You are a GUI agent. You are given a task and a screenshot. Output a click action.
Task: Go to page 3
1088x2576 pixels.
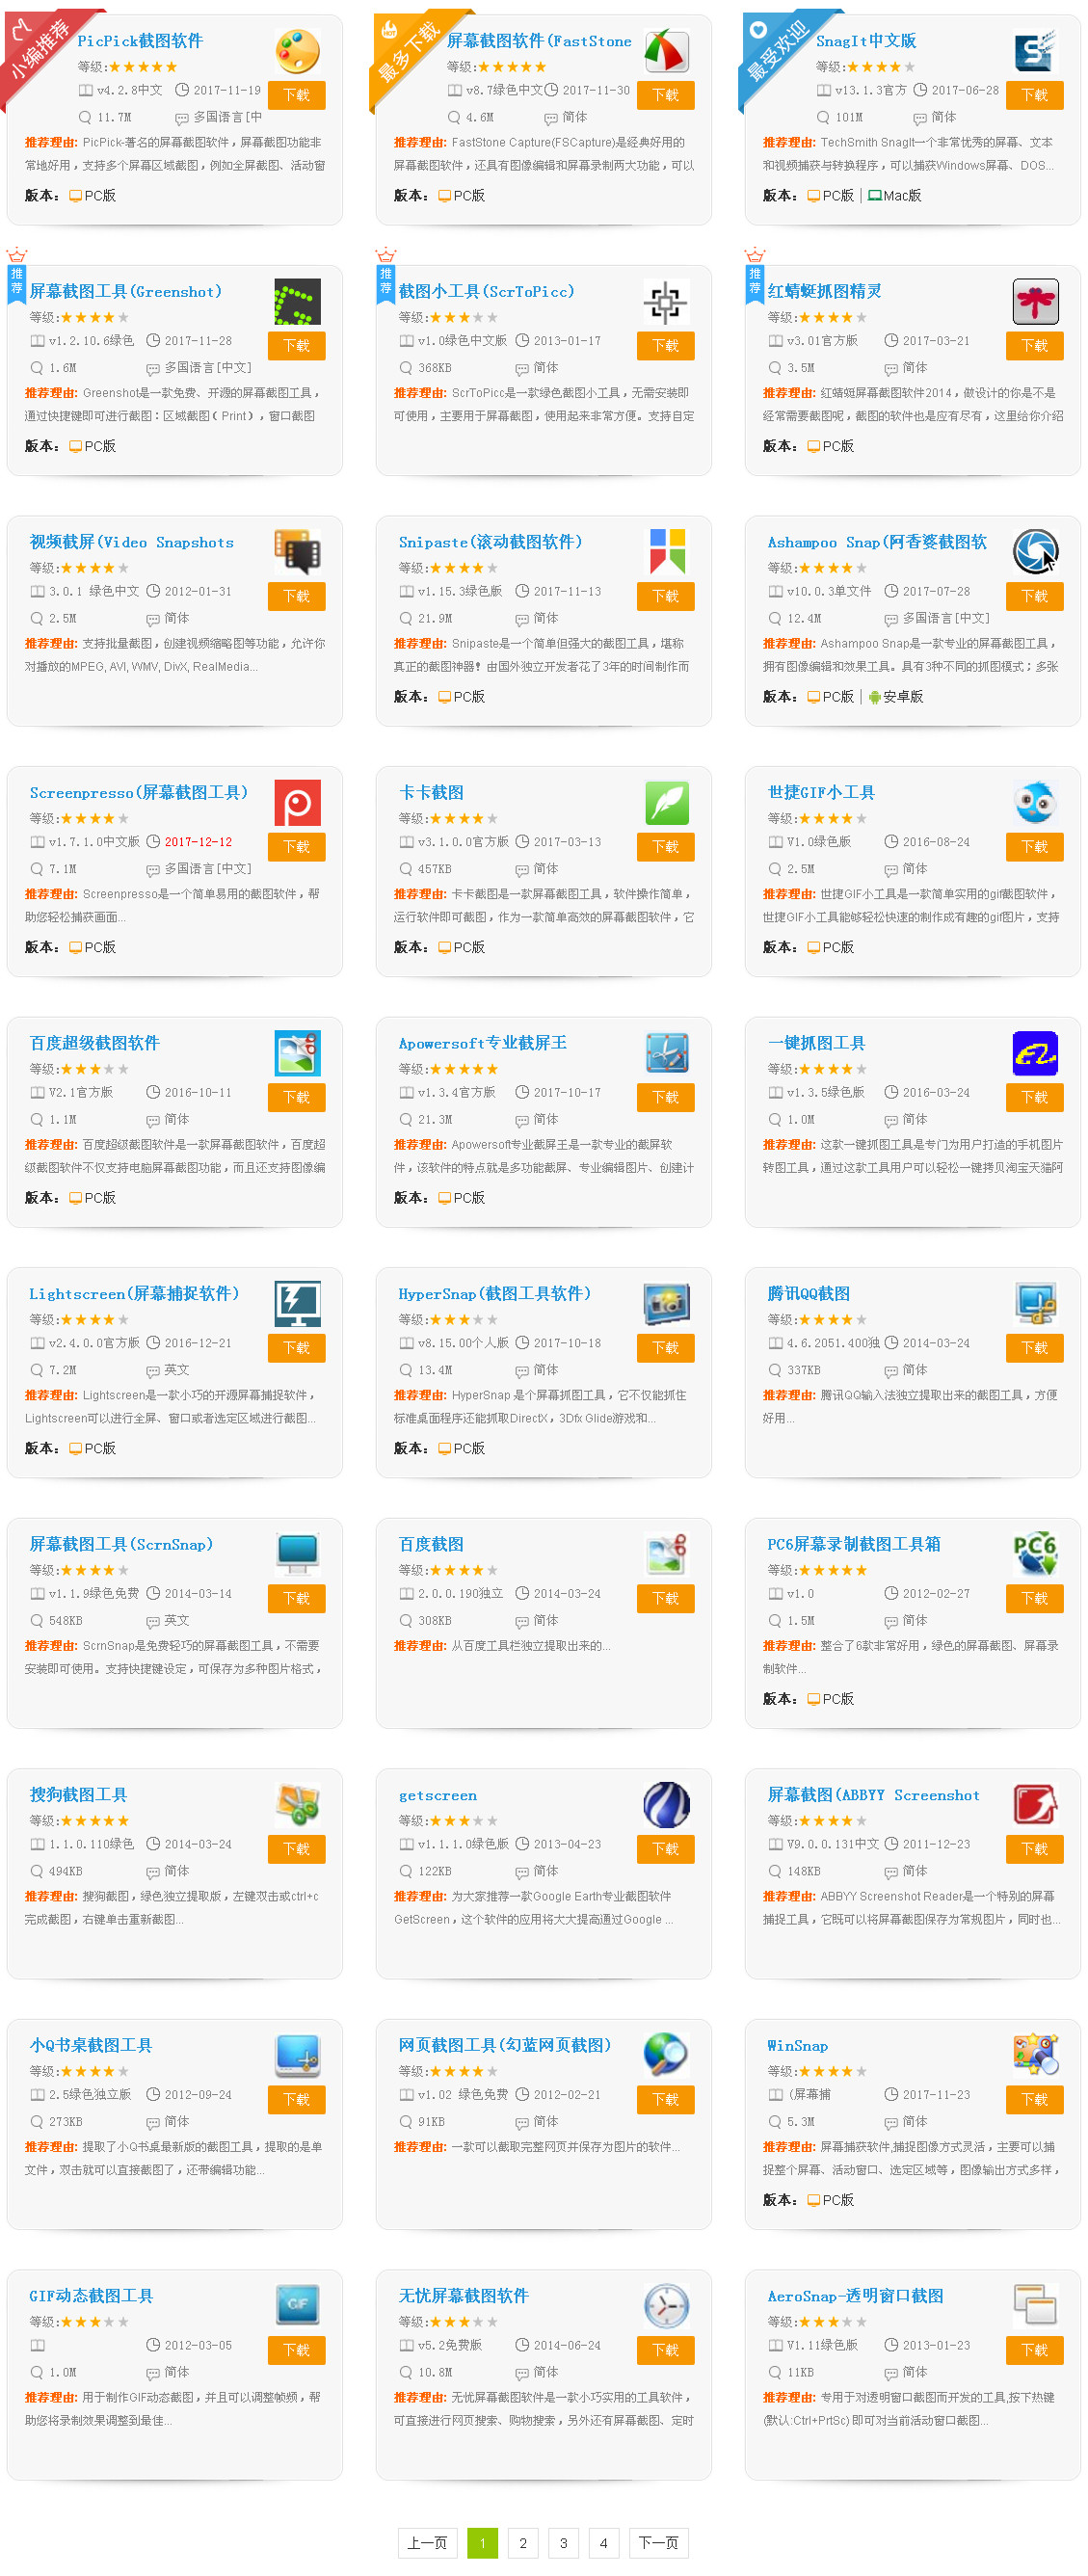pos(563,2543)
